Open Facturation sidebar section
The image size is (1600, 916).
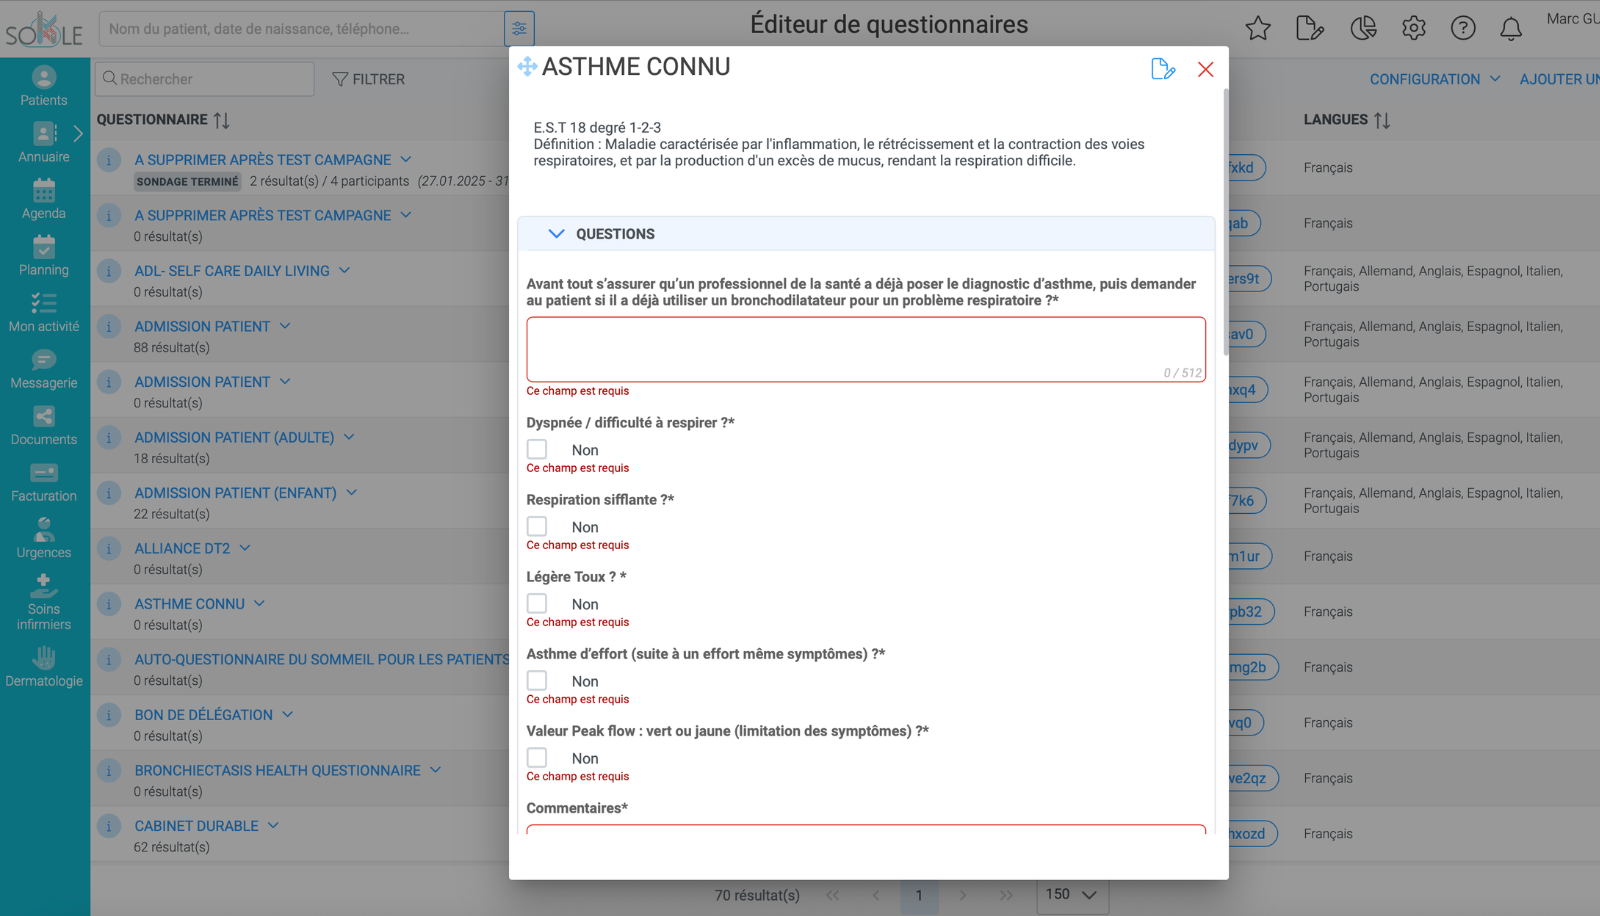(x=44, y=482)
